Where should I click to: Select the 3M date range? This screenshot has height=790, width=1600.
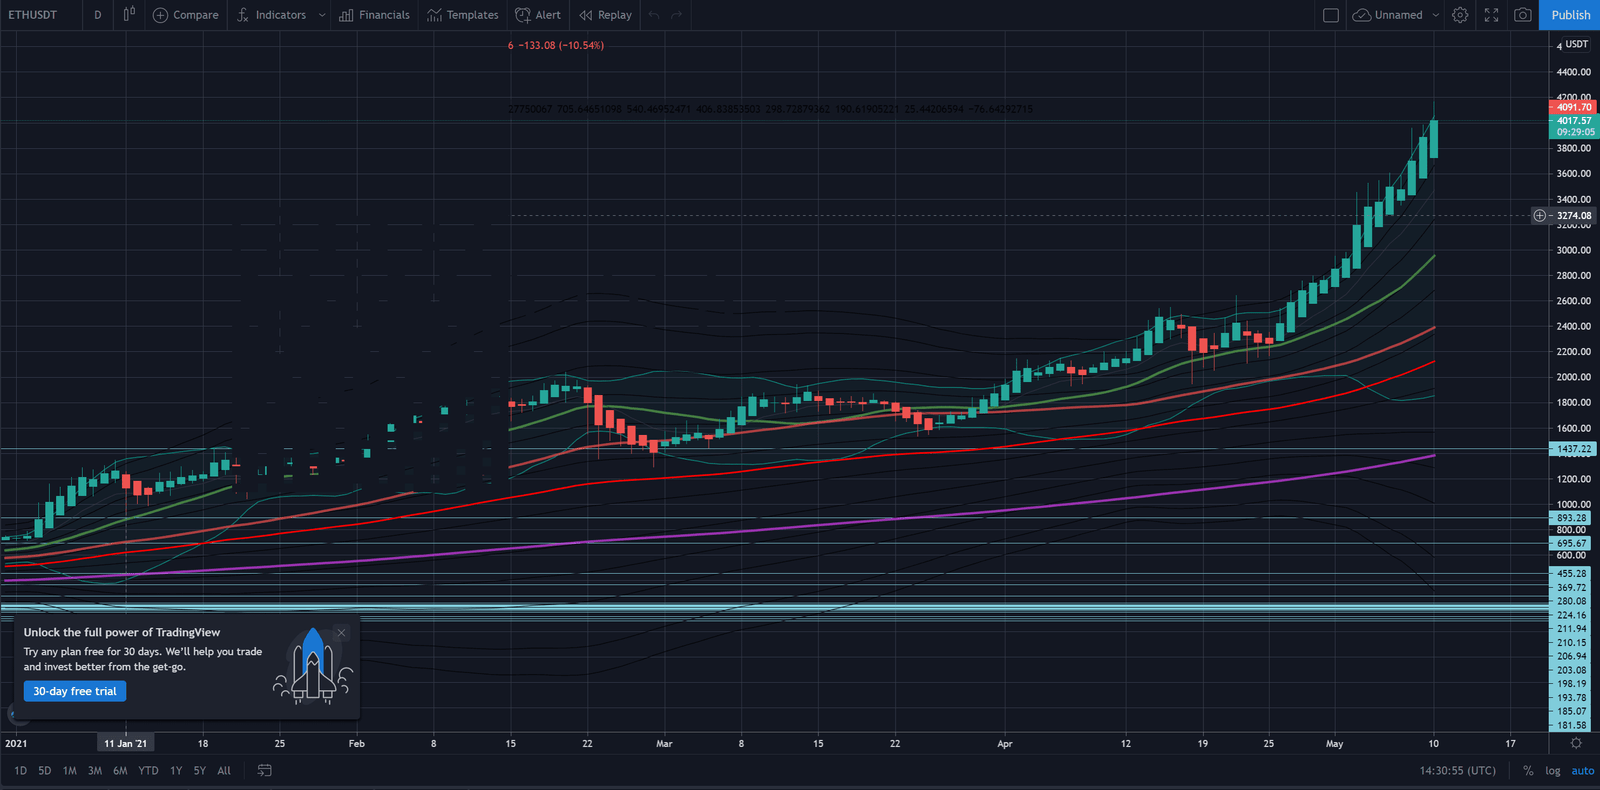pos(95,770)
